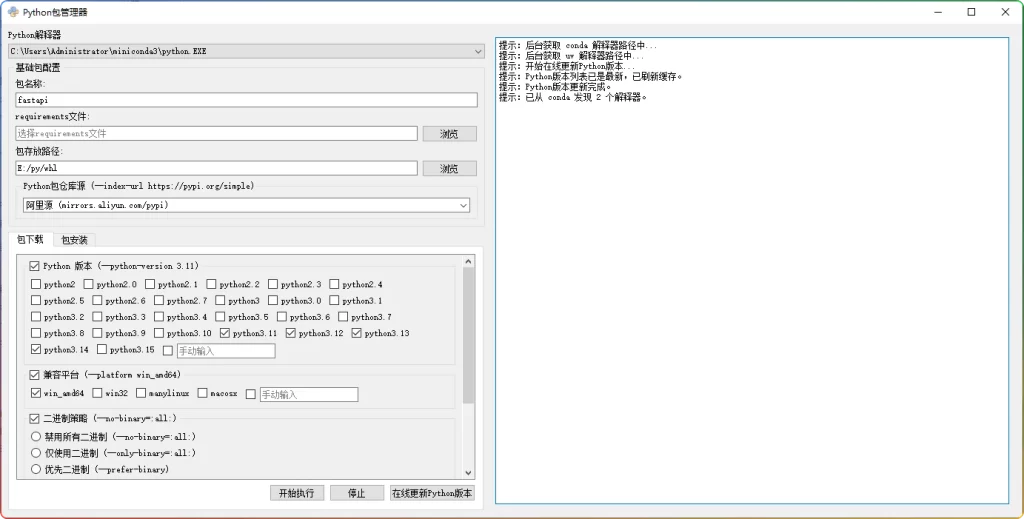The height and width of the screenshot is (519, 1024).
Task: Click the package name field containing fastapi
Action: 246,100
